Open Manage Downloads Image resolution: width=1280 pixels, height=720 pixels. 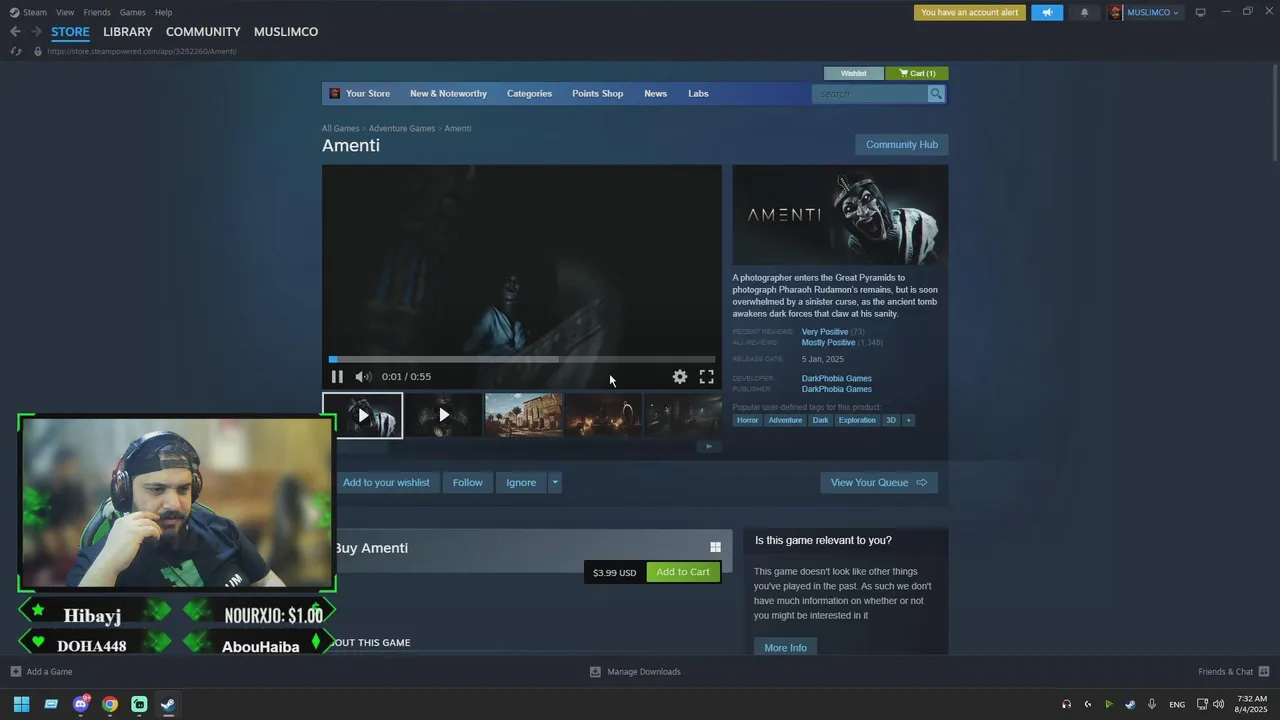[635, 672]
